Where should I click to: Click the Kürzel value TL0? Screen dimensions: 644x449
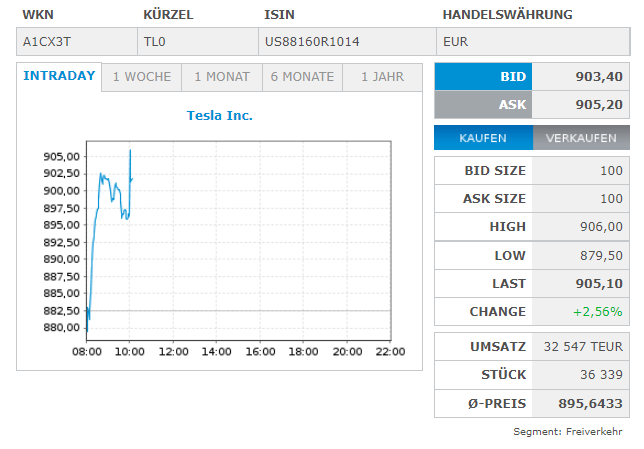tap(156, 42)
